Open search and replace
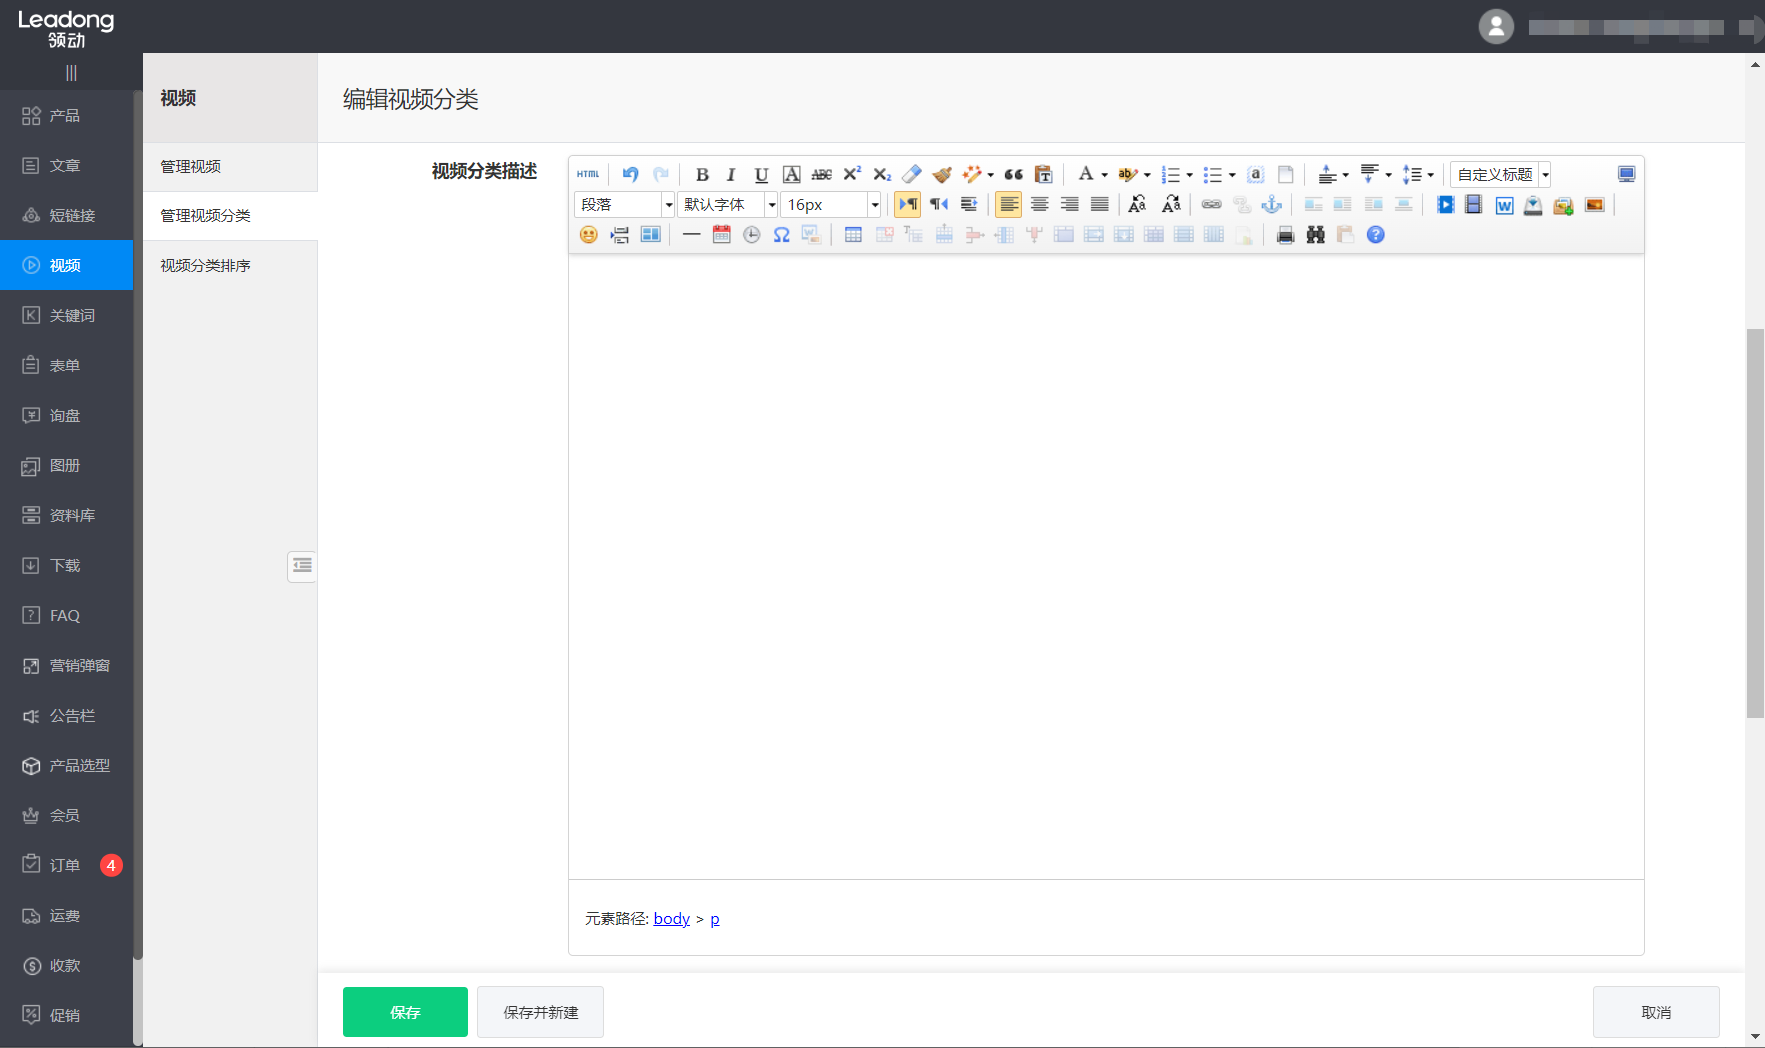Screen dimensions: 1765x1048 click(x=1315, y=234)
